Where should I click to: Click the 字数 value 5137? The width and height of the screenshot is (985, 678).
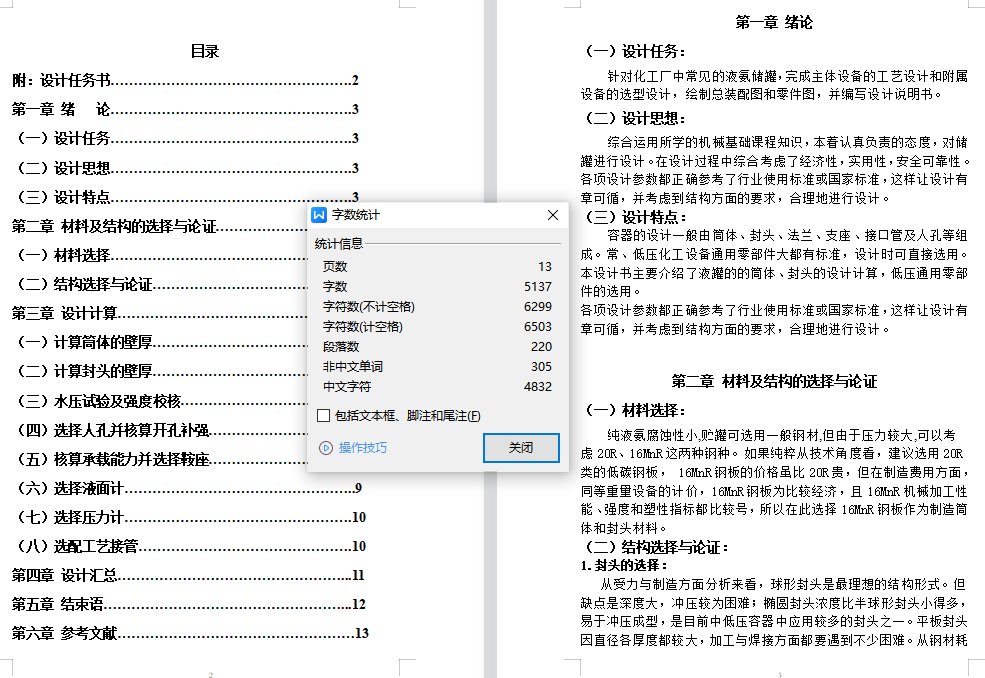(537, 287)
